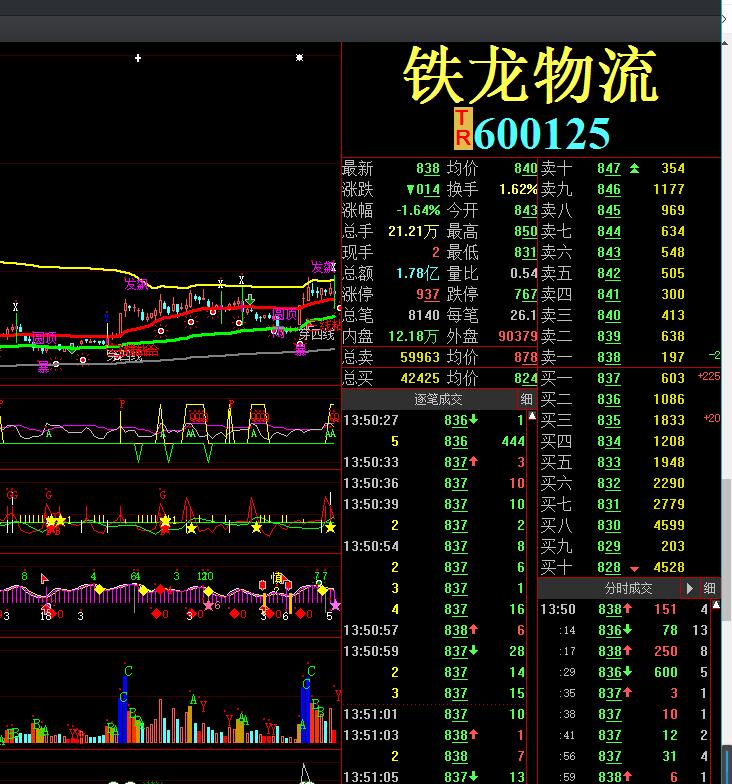Image resolution: width=732 pixels, height=784 pixels.
Task: Select the 买六 order row with volume 2290
Action: [629, 484]
